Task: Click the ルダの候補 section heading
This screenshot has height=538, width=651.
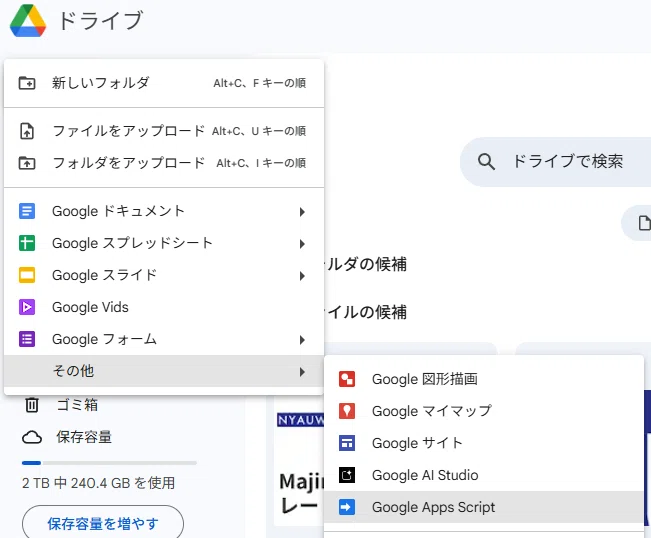Action: point(366,264)
